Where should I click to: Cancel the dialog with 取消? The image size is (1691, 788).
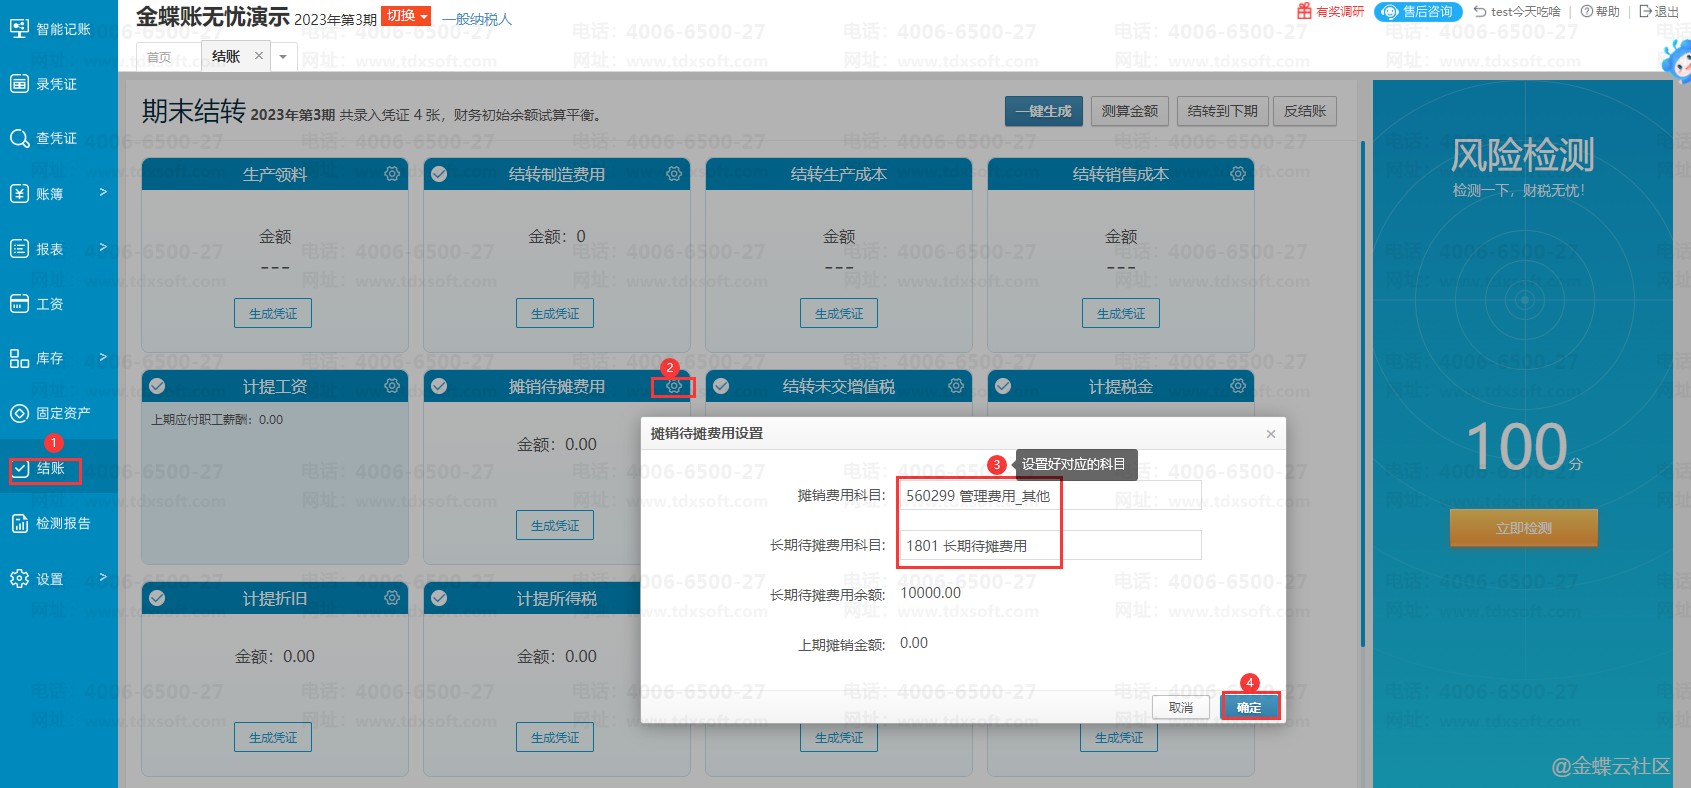(x=1181, y=707)
